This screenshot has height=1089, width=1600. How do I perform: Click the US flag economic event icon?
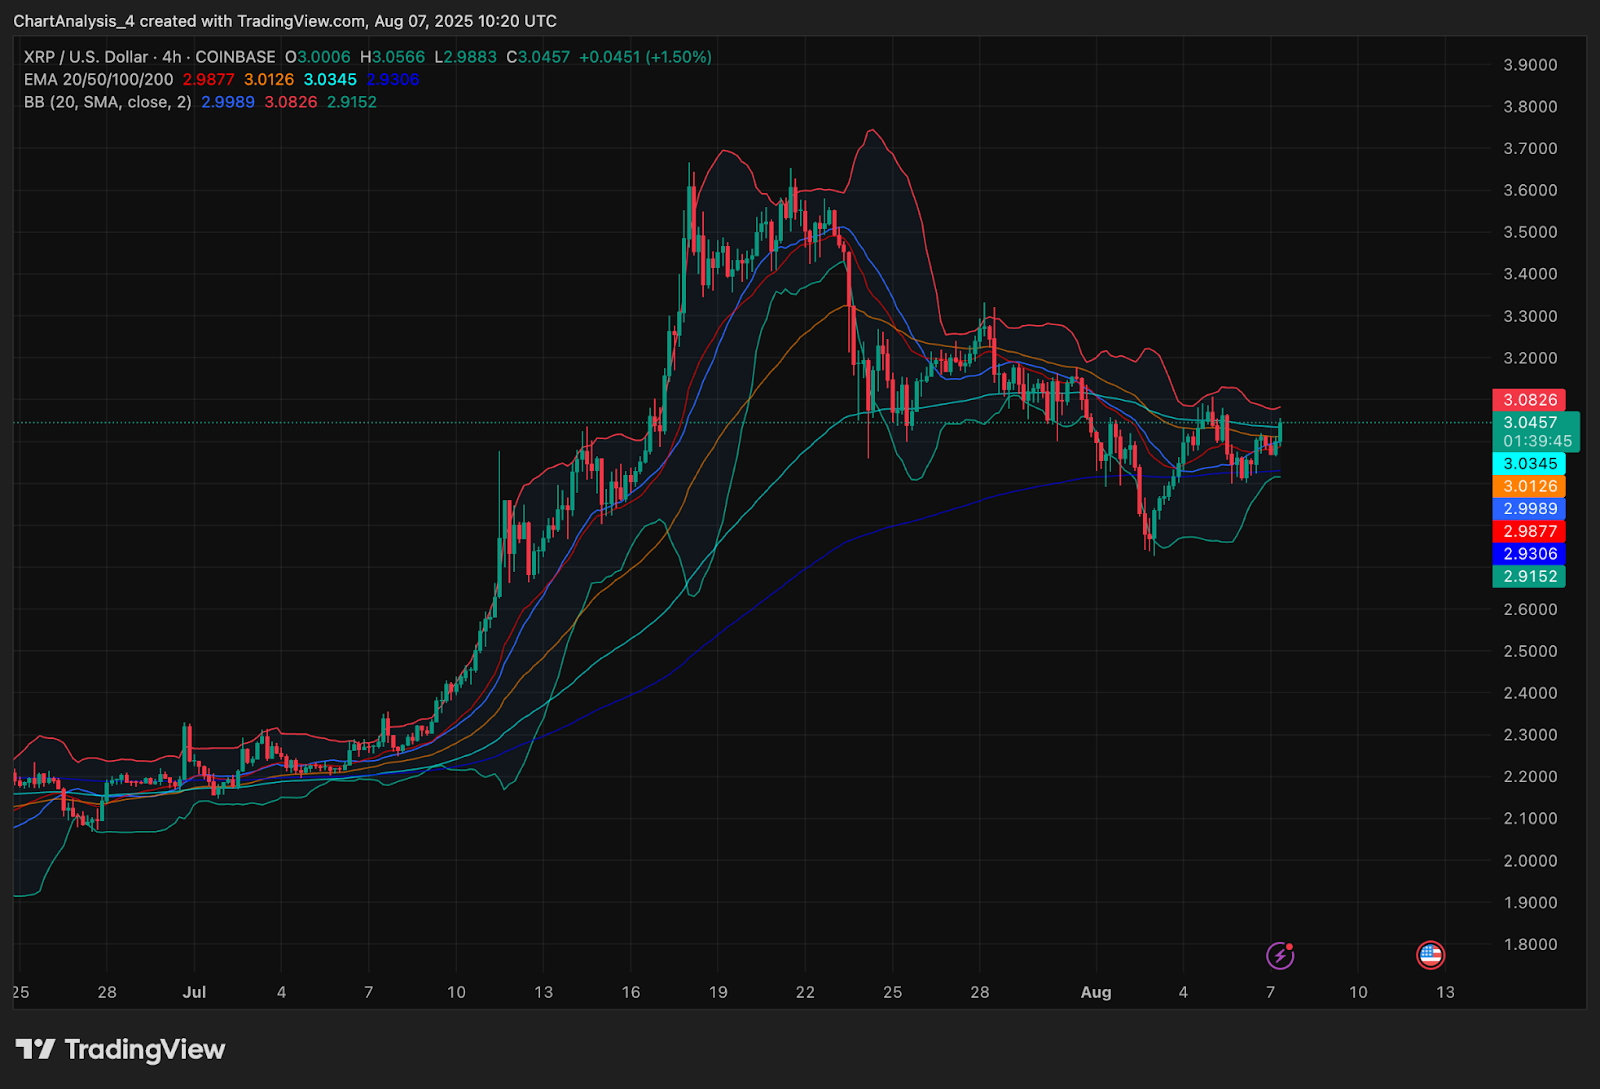tap(1430, 955)
